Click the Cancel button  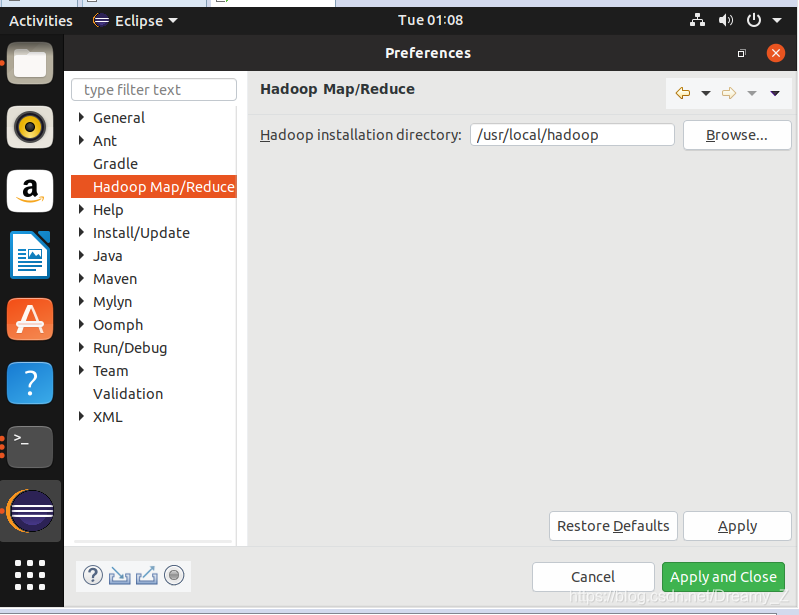click(593, 577)
